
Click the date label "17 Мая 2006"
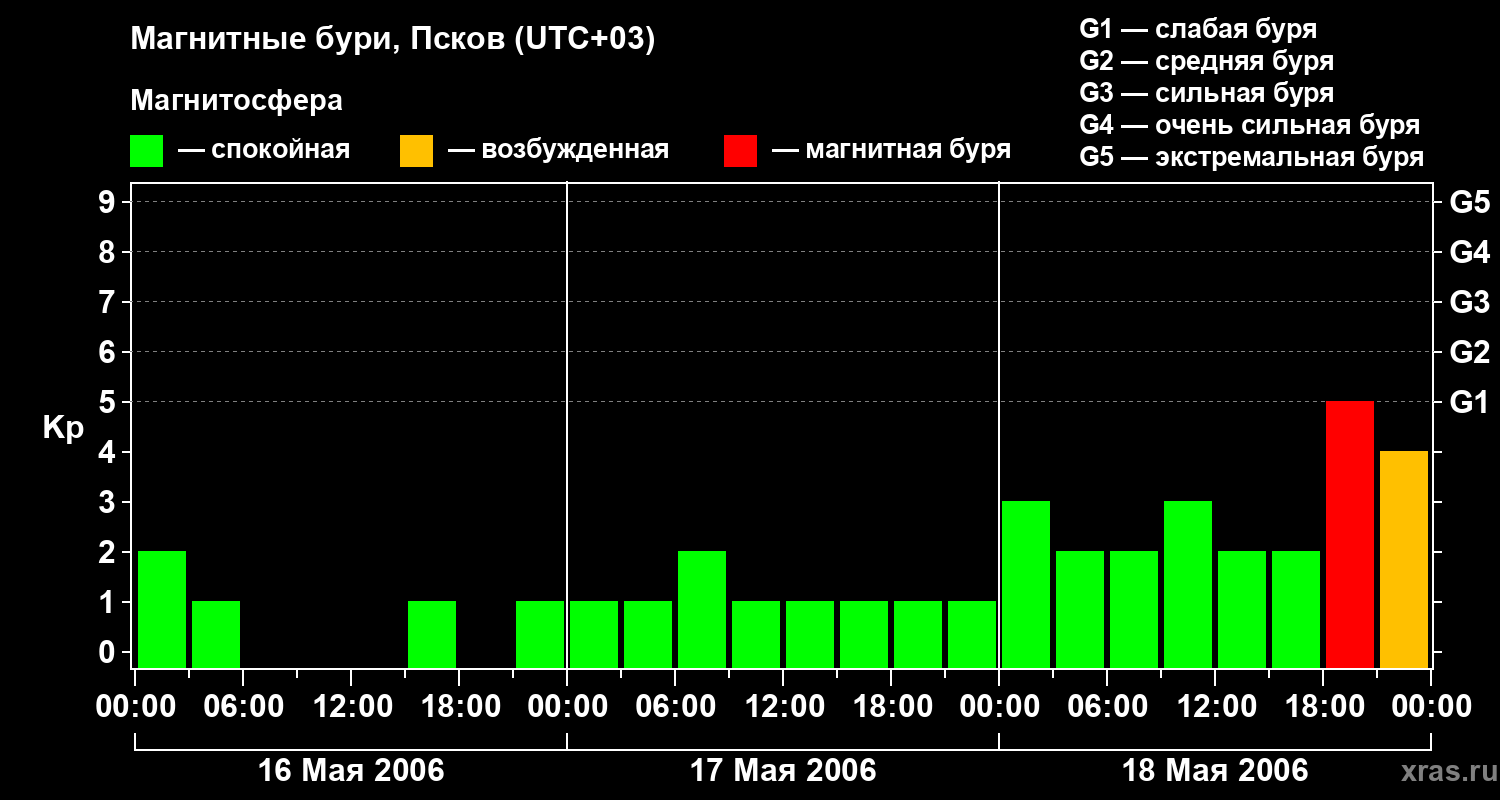(783, 770)
